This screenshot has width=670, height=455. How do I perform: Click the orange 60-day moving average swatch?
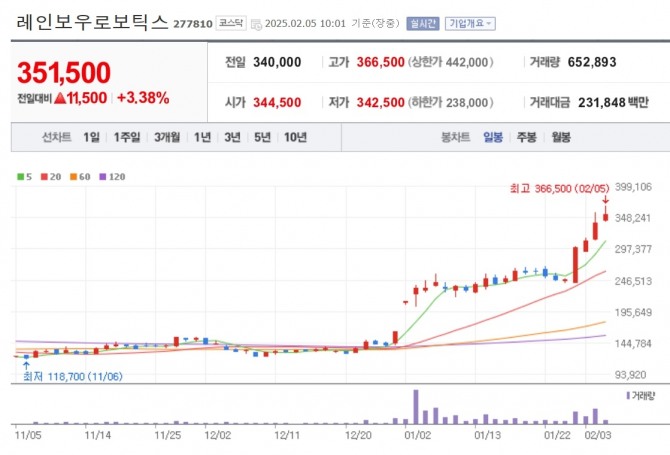(x=73, y=177)
